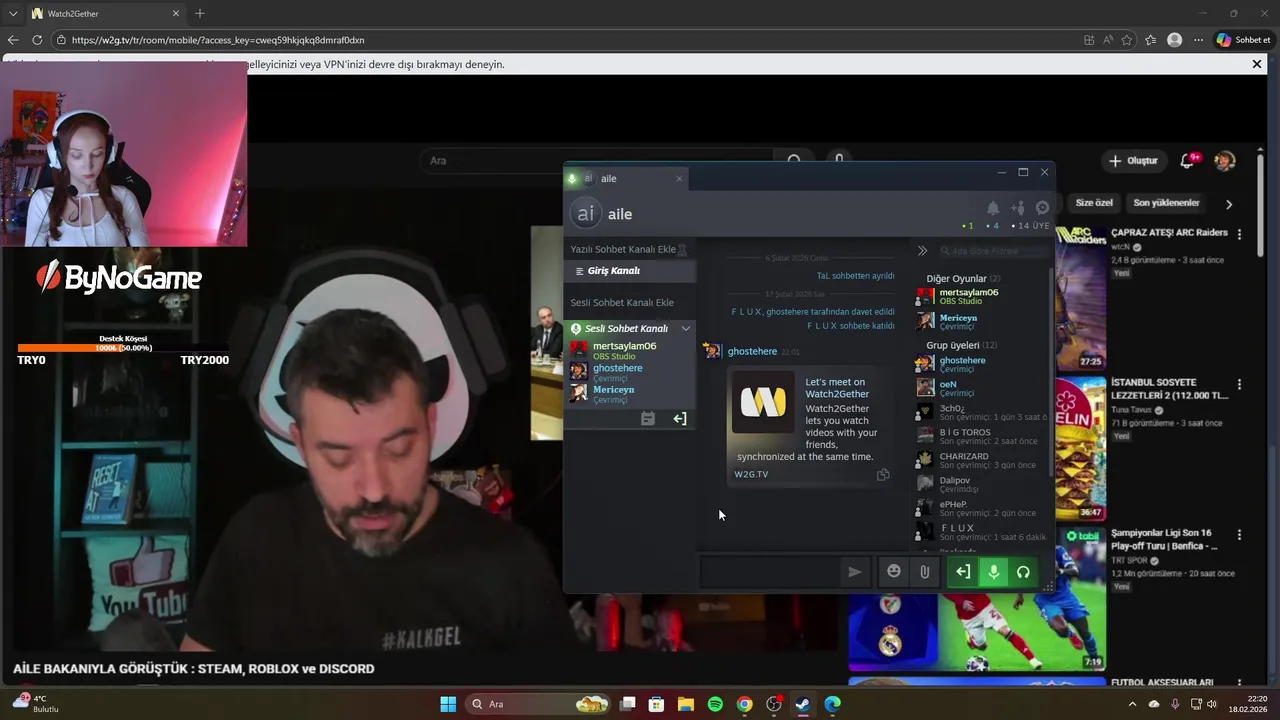The width and height of the screenshot is (1280, 720).
Task: Collapse the member list with double chevron
Action: [x=922, y=251]
